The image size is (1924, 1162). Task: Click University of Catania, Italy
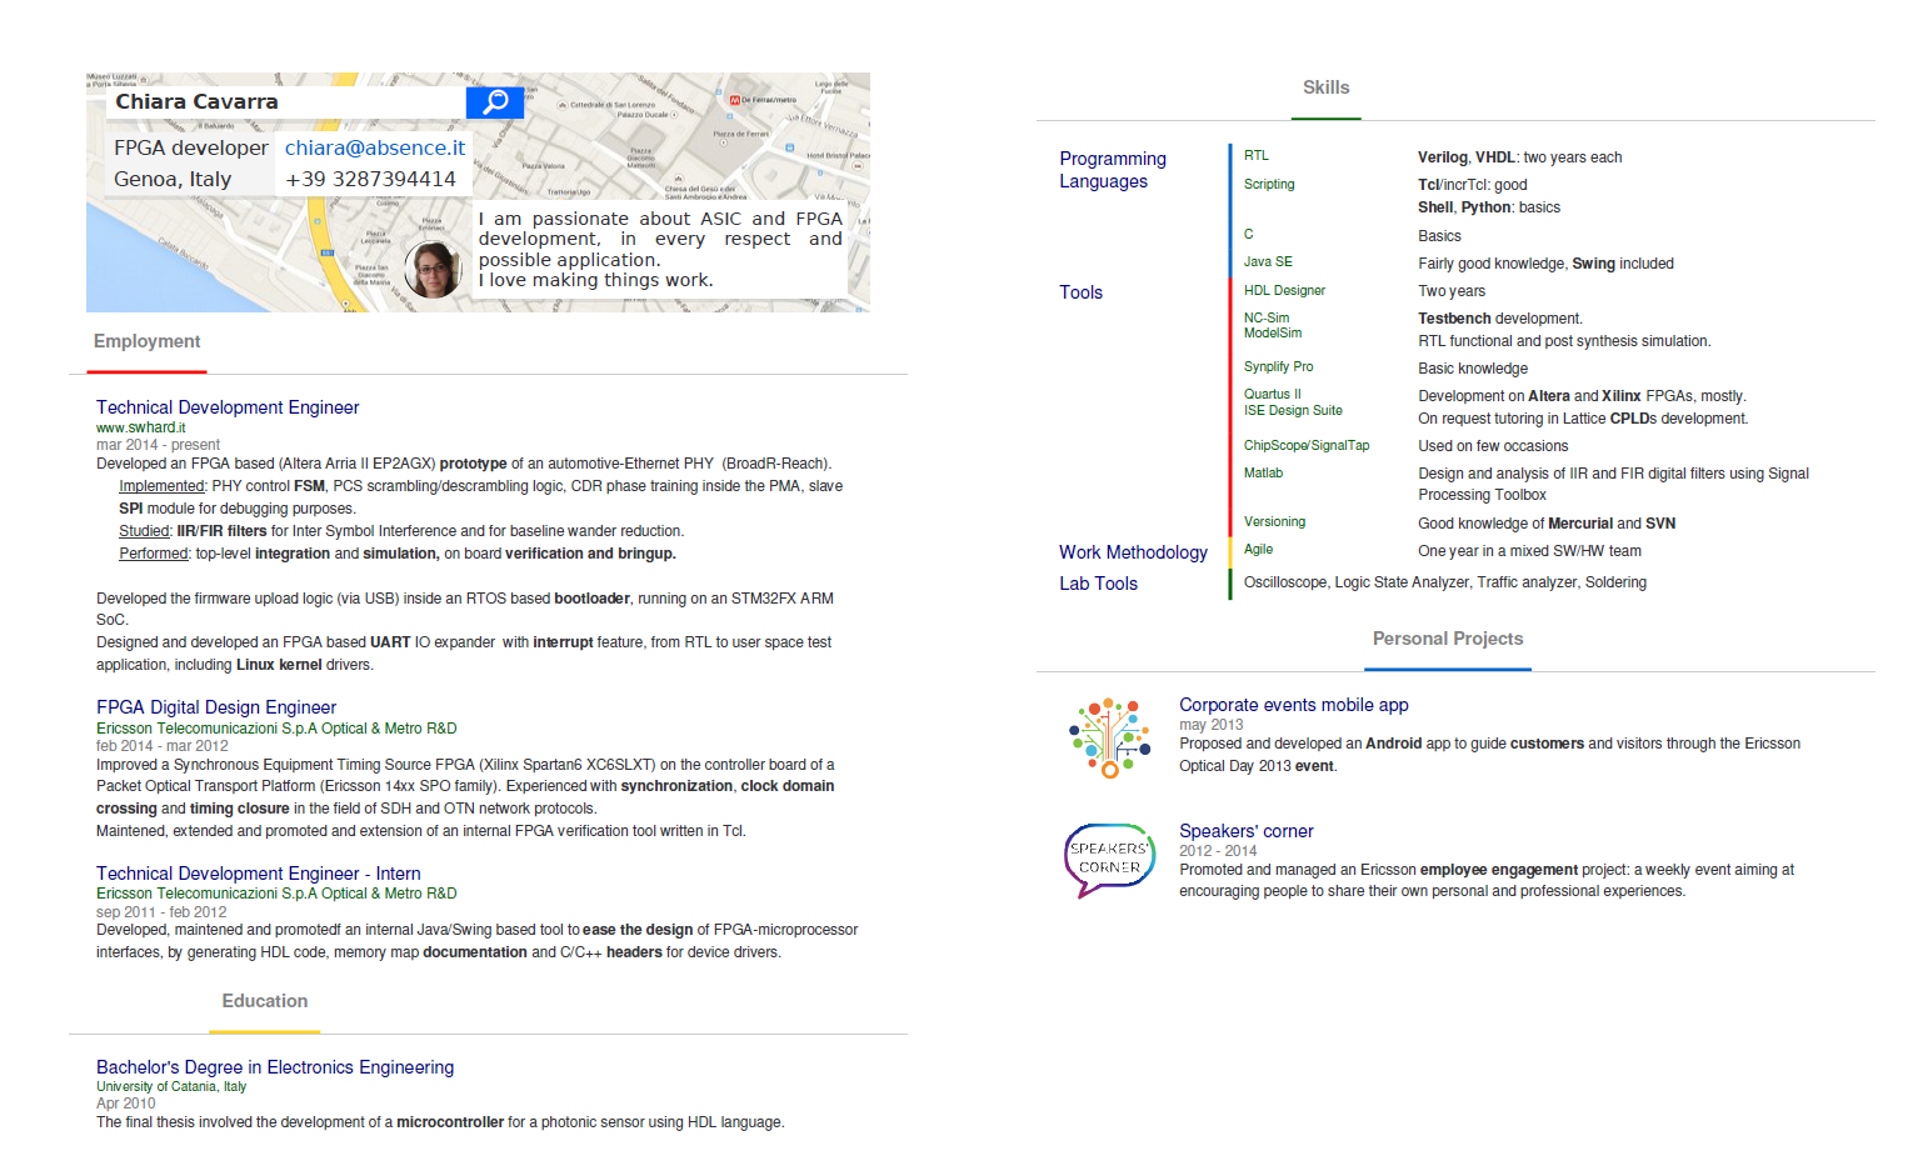click(x=171, y=1086)
